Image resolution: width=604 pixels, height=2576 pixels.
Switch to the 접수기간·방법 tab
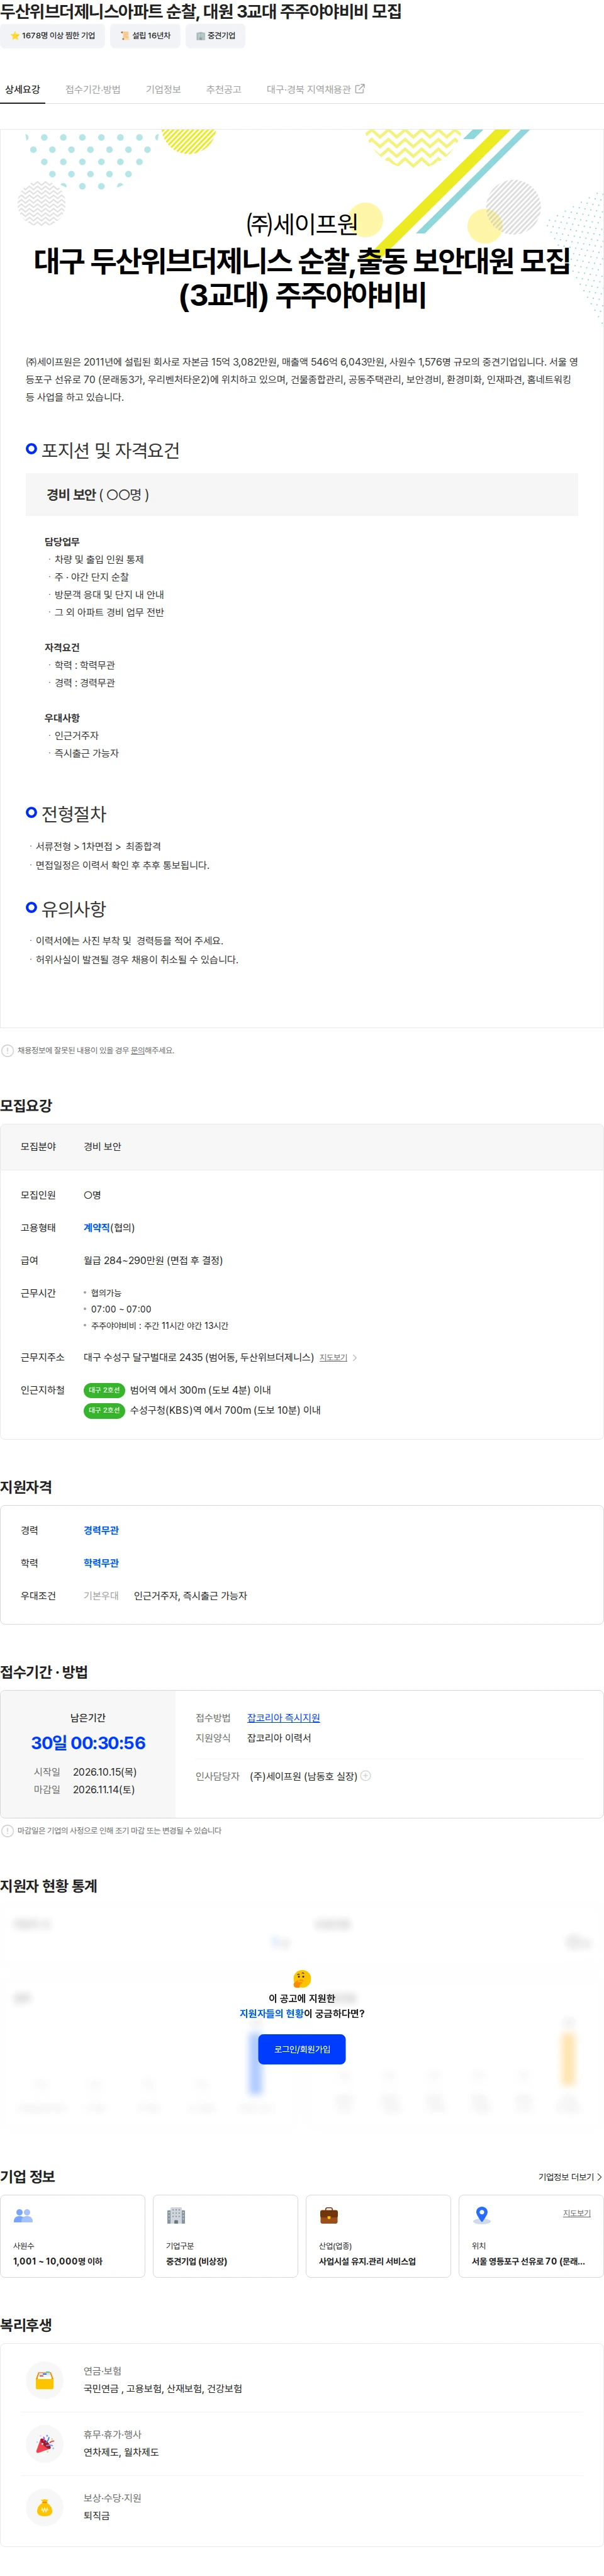pyautogui.click(x=93, y=89)
